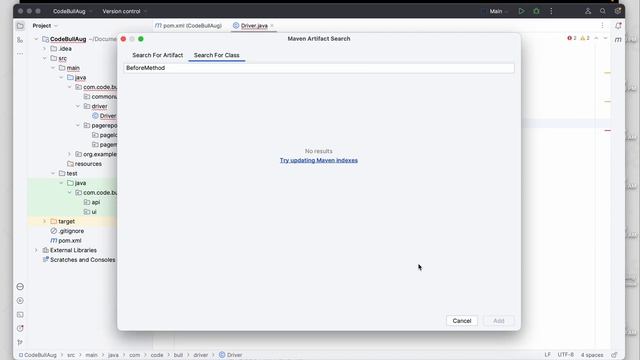Show warnings count indicator in editor
This screenshot has width=640, height=360.
(x=585, y=38)
